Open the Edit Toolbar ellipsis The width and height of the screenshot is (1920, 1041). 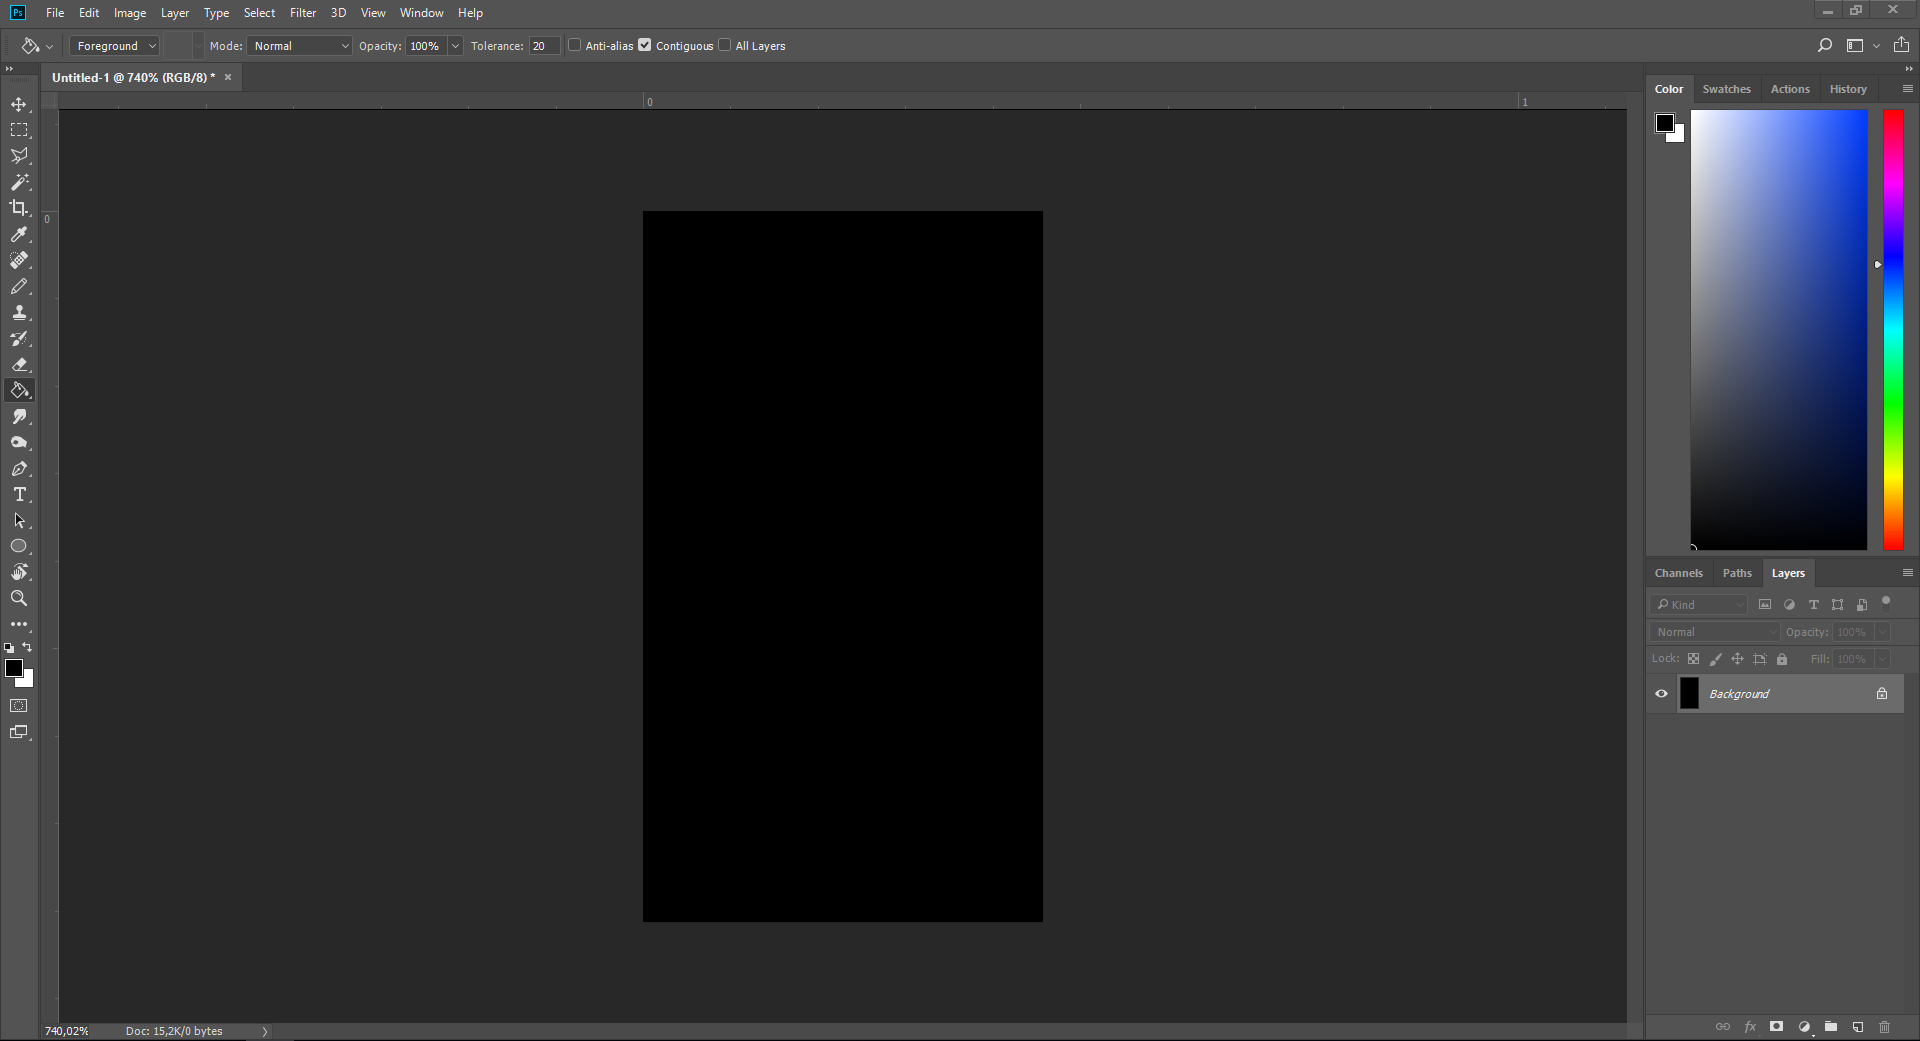coord(19,624)
